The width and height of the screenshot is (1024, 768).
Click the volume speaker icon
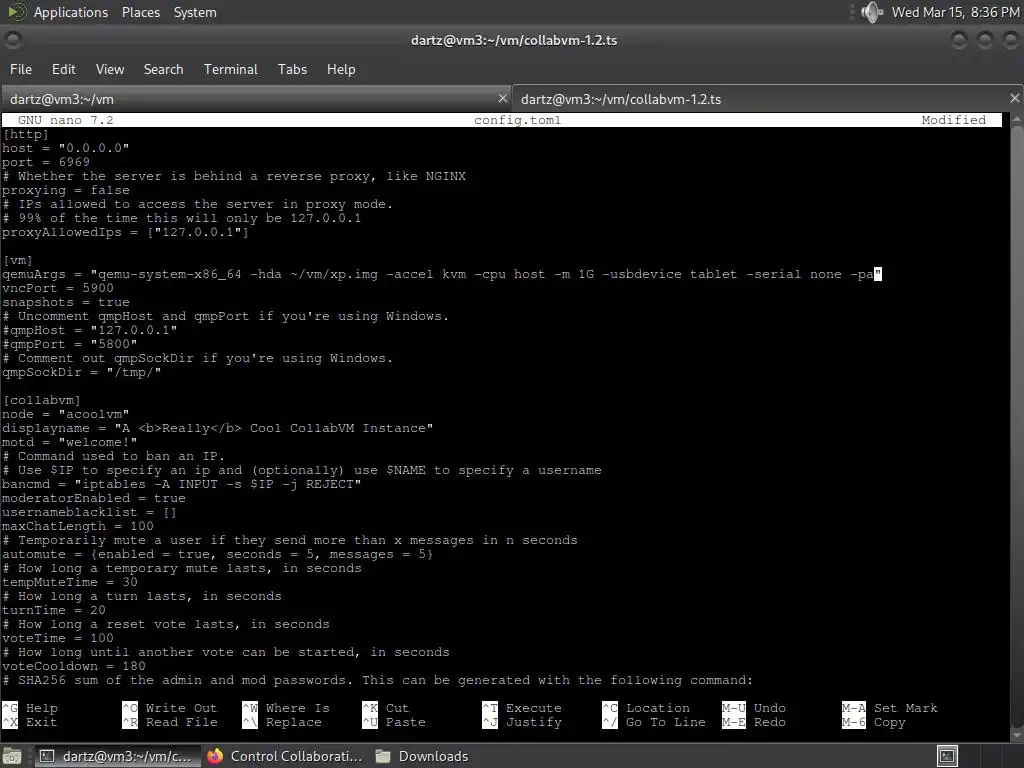click(871, 12)
